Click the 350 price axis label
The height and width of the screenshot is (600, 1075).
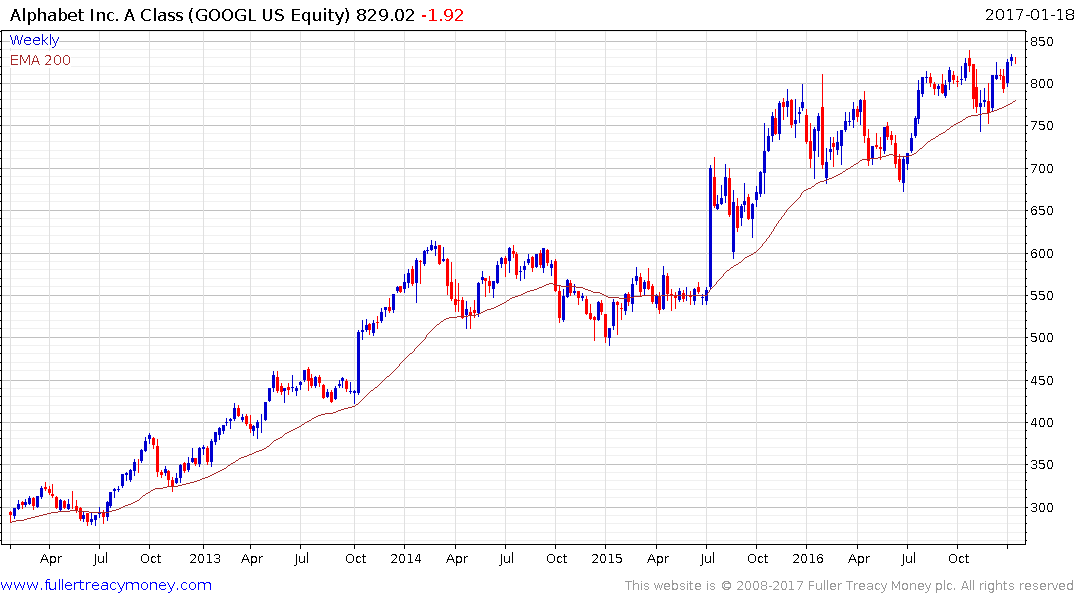1041,465
